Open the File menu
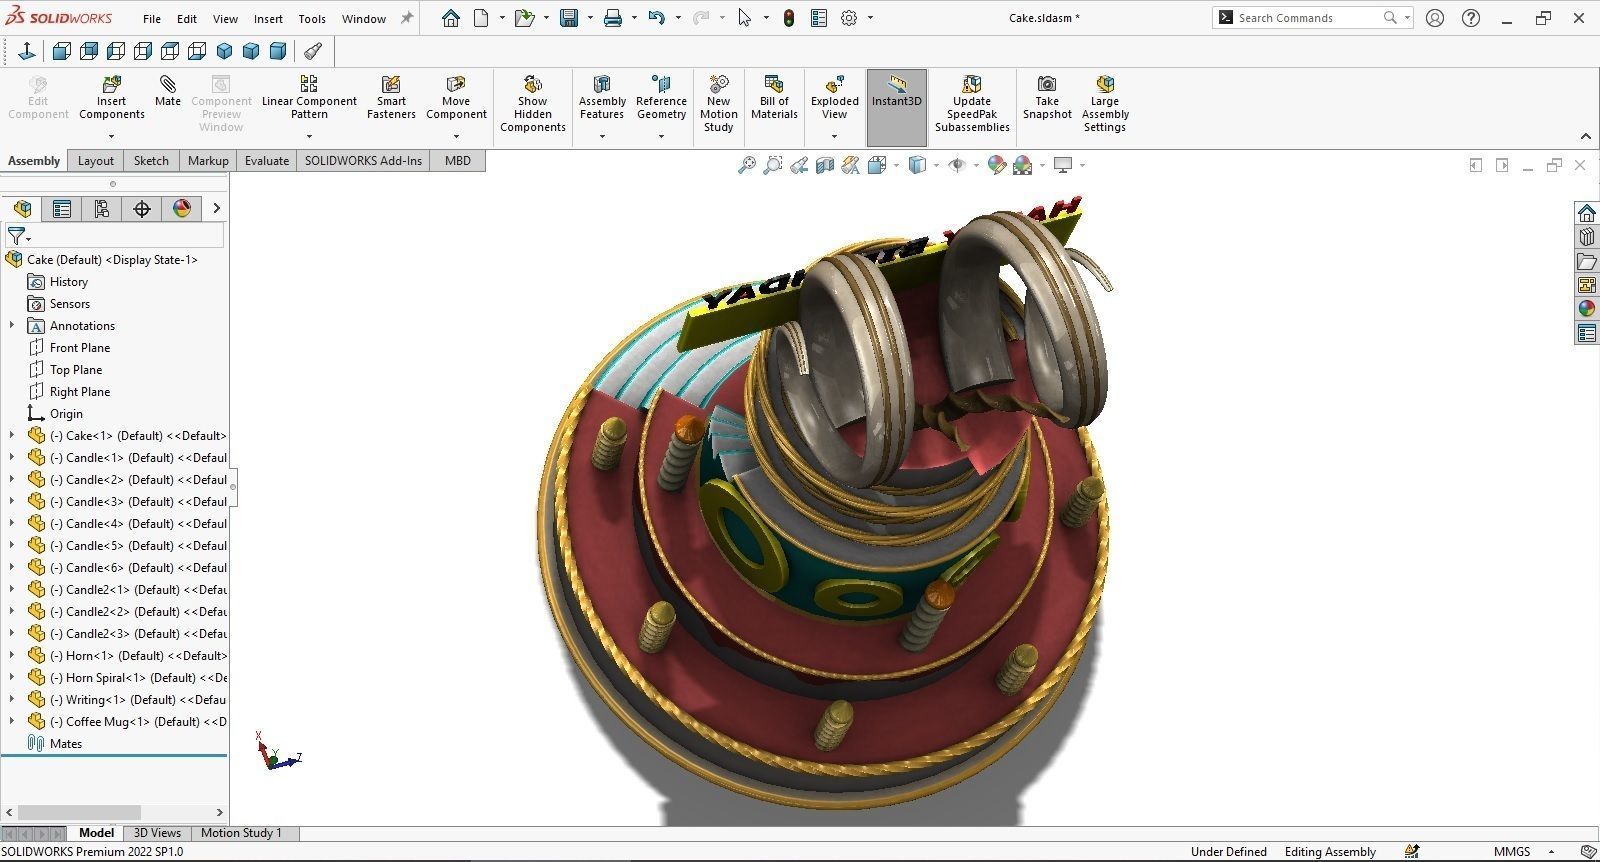This screenshot has height=862, width=1600. pyautogui.click(x=151, y=18)
